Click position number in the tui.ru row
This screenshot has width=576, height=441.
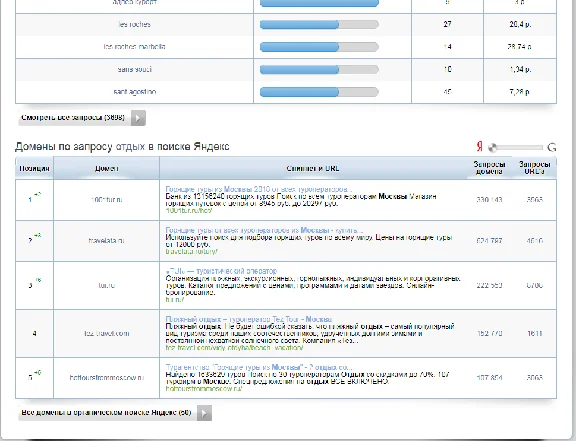[x=30, y=286]
